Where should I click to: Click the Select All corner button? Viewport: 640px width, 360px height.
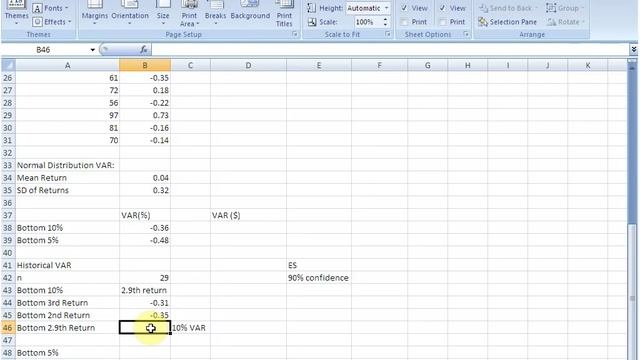pyautogui.click(x=8, y=65)
